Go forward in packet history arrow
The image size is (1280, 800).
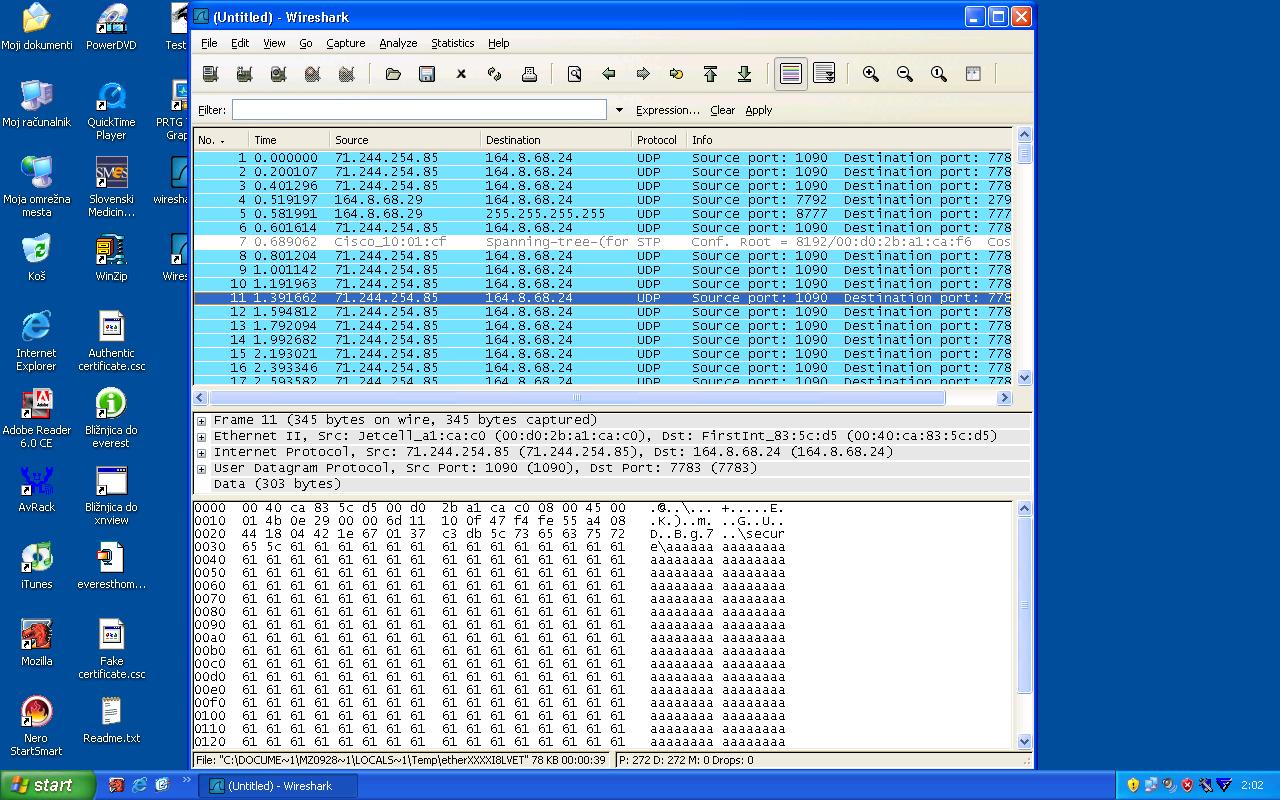coord(643,74)
